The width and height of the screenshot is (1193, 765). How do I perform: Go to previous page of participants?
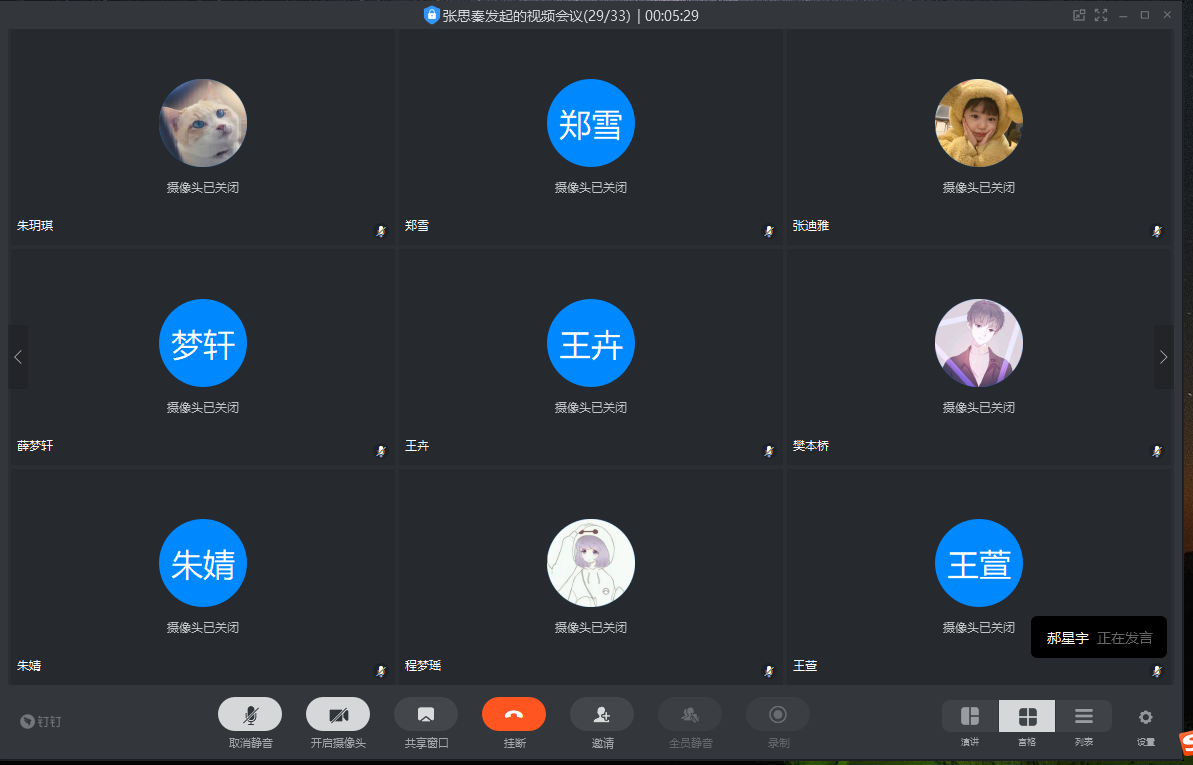pos(18,357)
